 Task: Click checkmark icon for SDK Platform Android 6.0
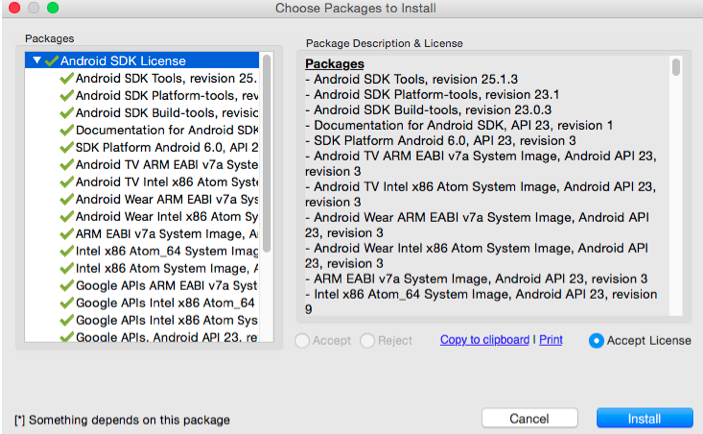(x=67, y=147)
